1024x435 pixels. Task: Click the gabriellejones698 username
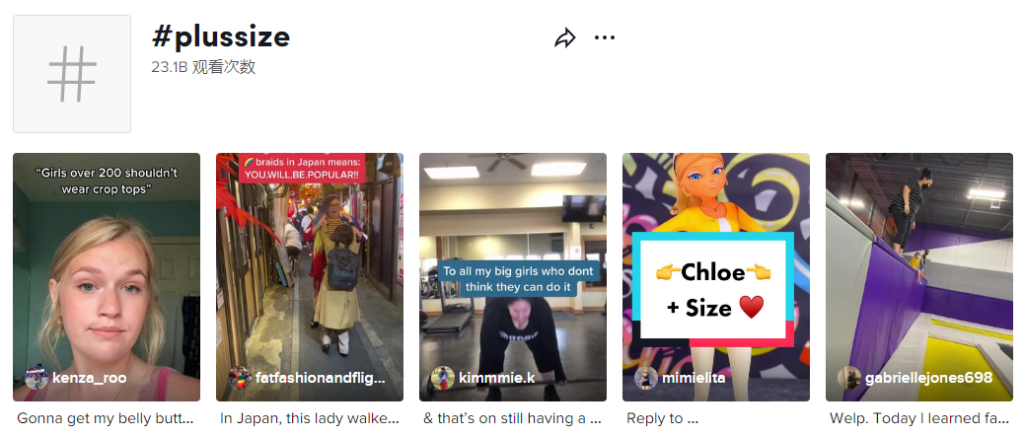tap(929, 378)
